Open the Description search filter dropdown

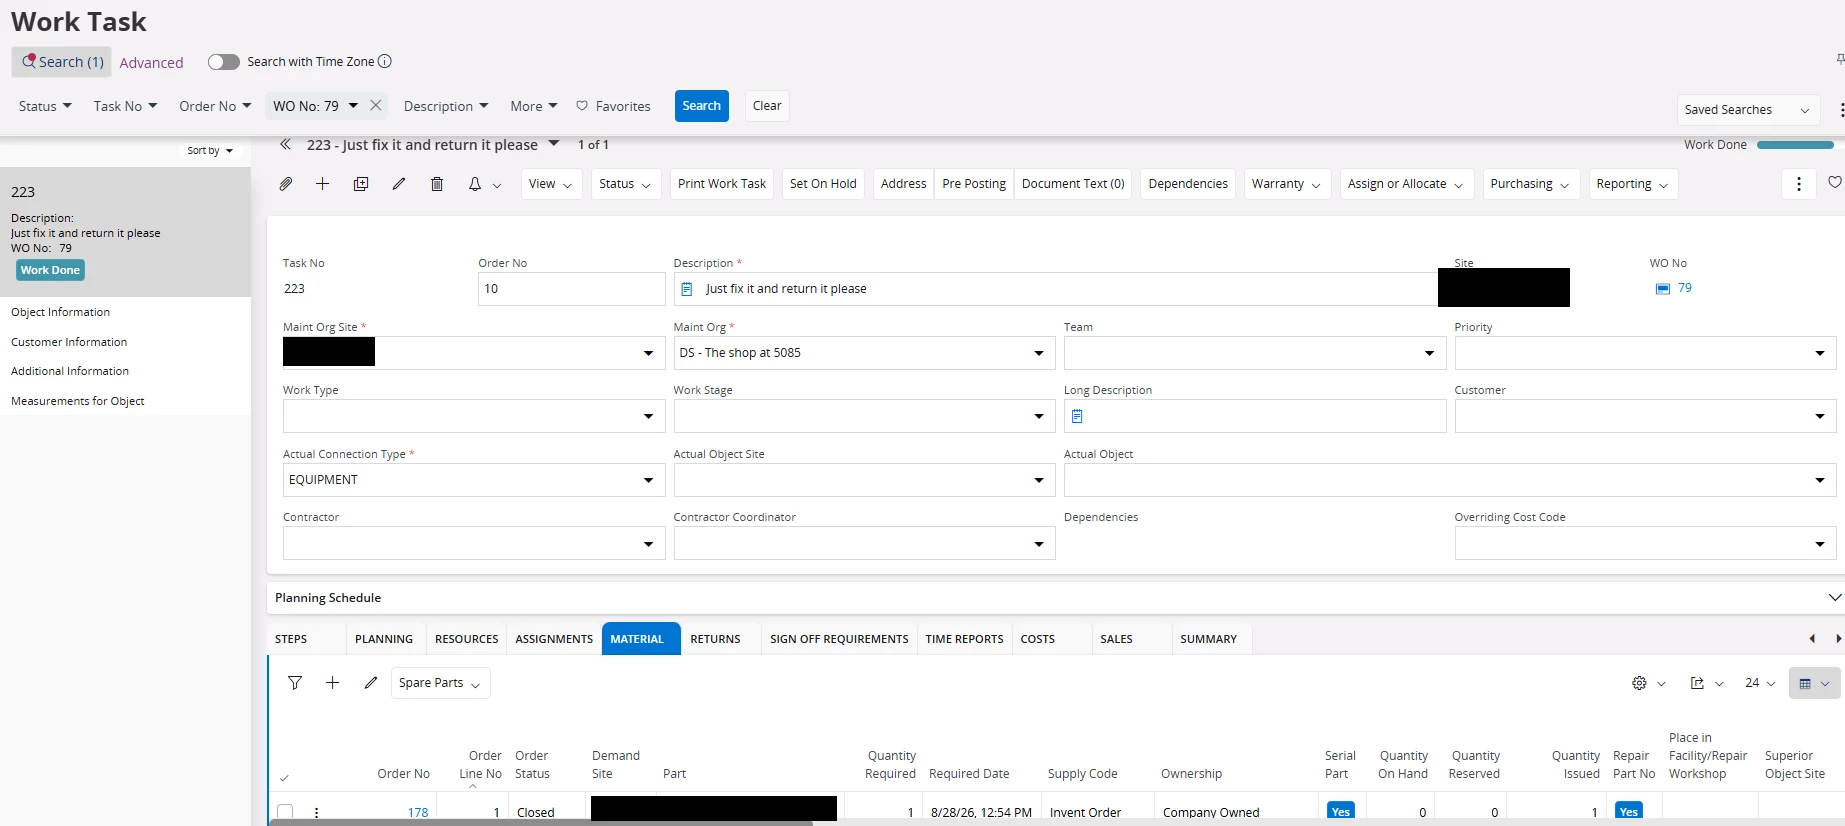pos(446,106)
